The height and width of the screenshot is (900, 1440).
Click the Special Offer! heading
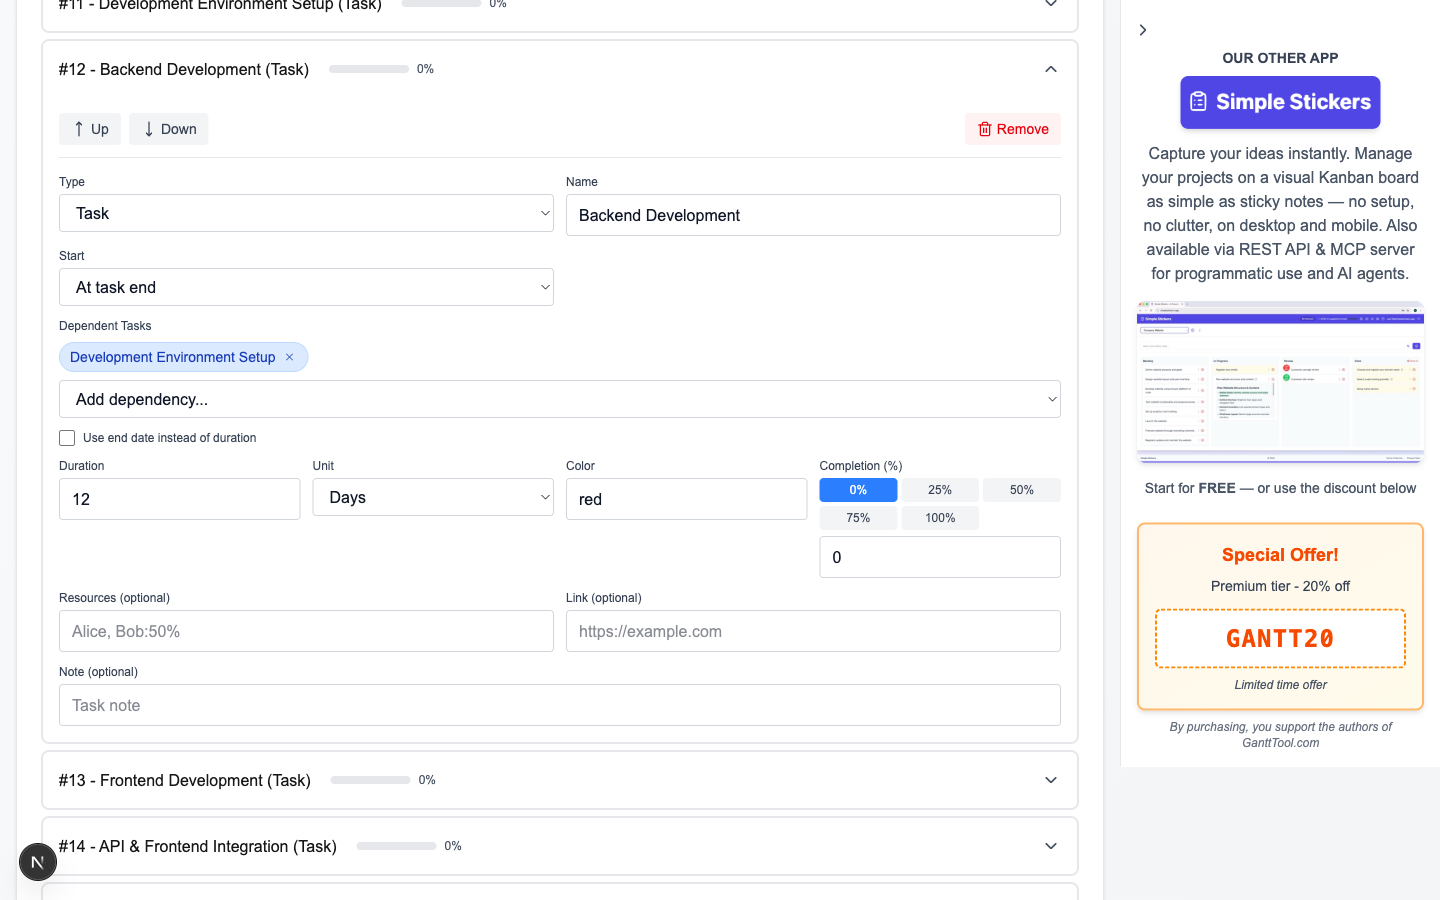1280,555
